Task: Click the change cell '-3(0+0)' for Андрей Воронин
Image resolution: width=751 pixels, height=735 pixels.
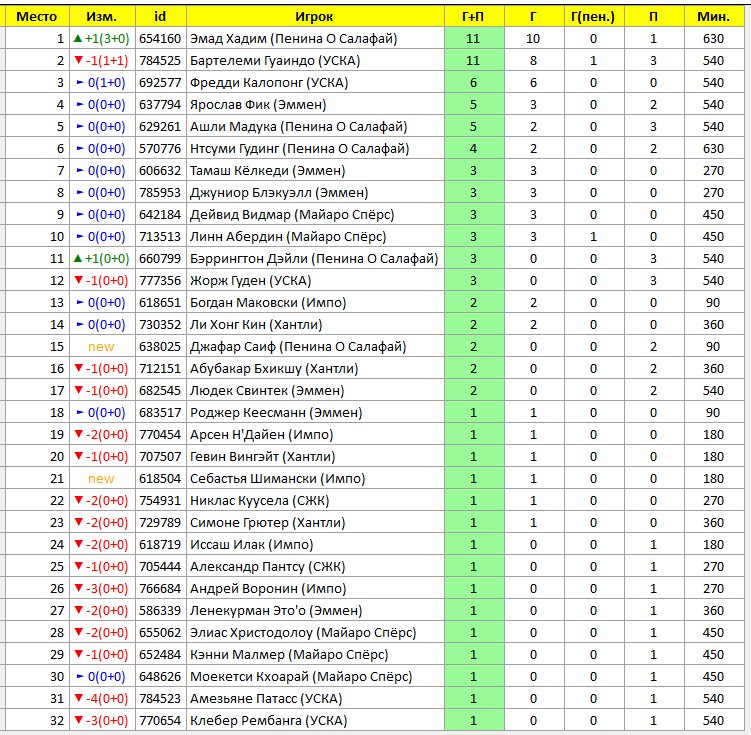Action: pyautogui.click(x=102, y=589)
